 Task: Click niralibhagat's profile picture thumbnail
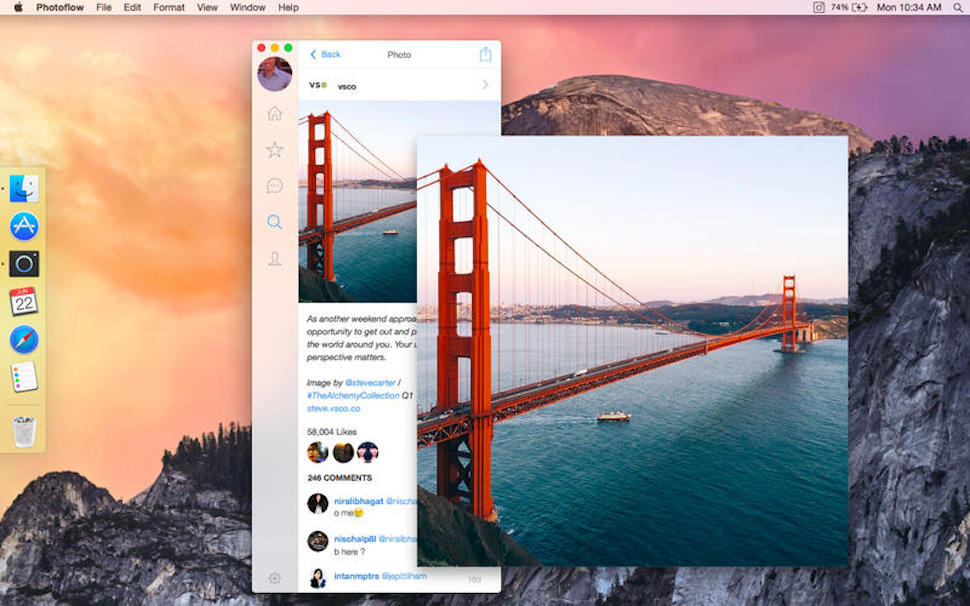(x=317, y=501)
